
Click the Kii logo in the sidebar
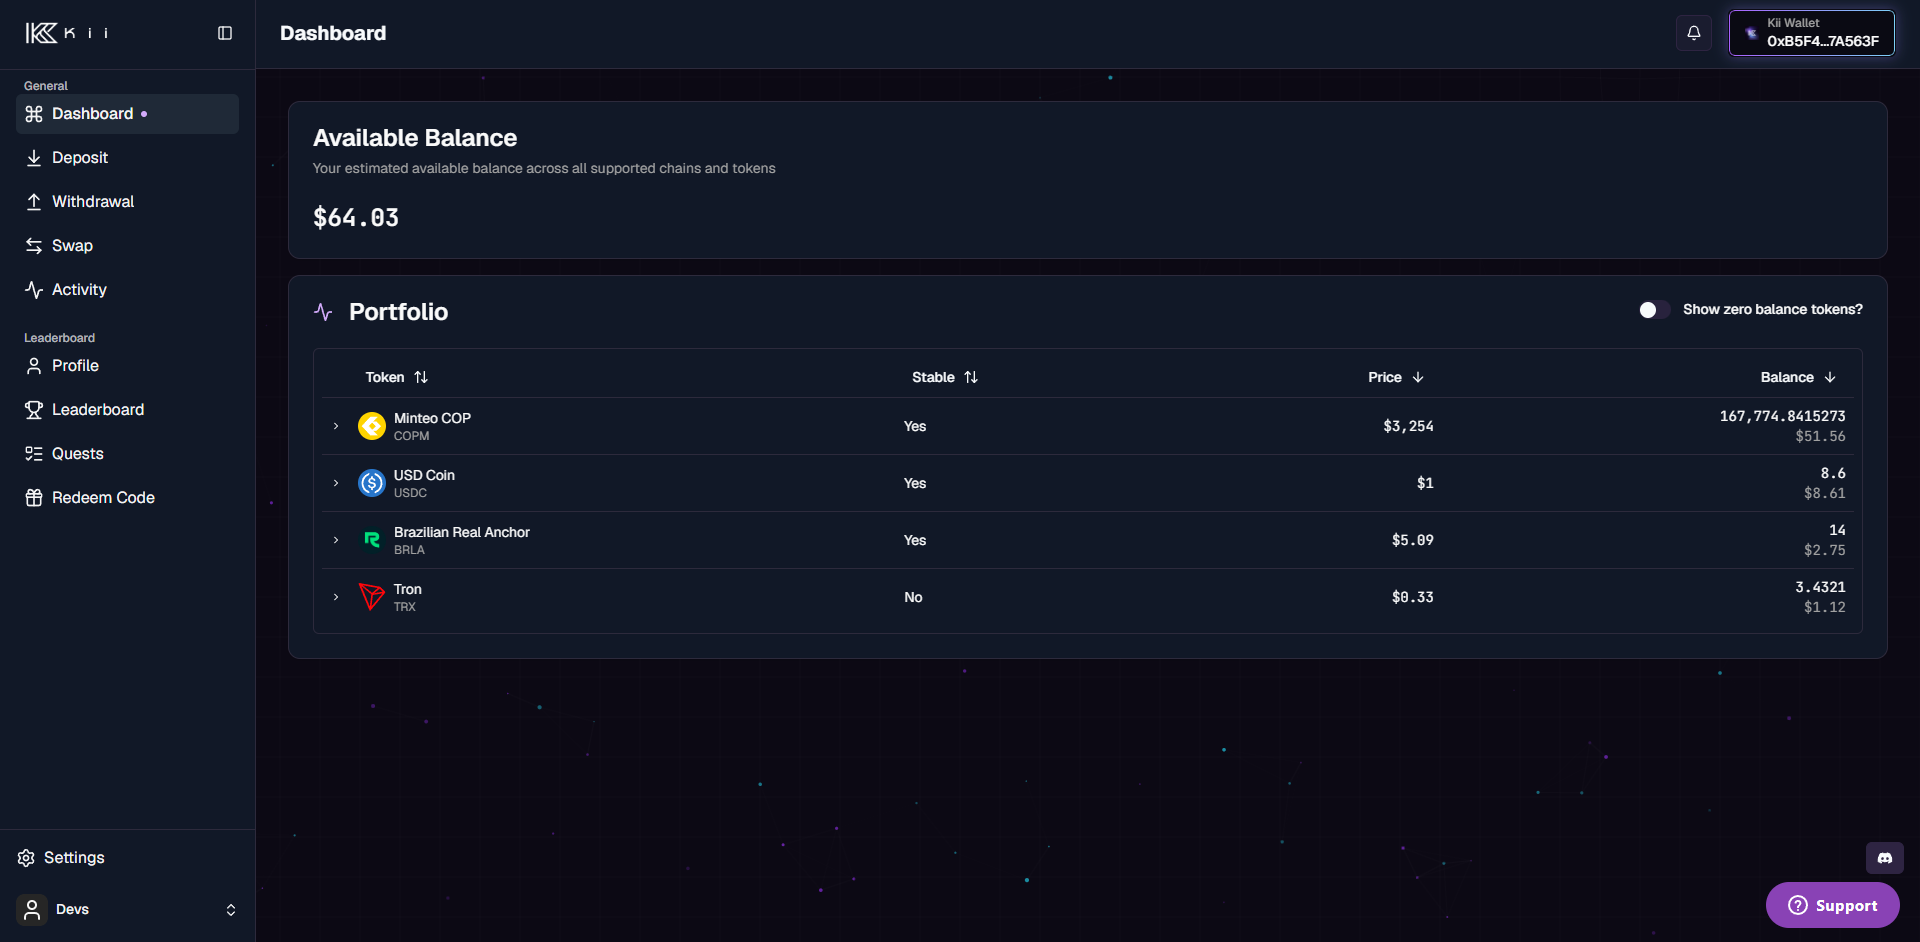pyautogui.click(x=66, y=33)
